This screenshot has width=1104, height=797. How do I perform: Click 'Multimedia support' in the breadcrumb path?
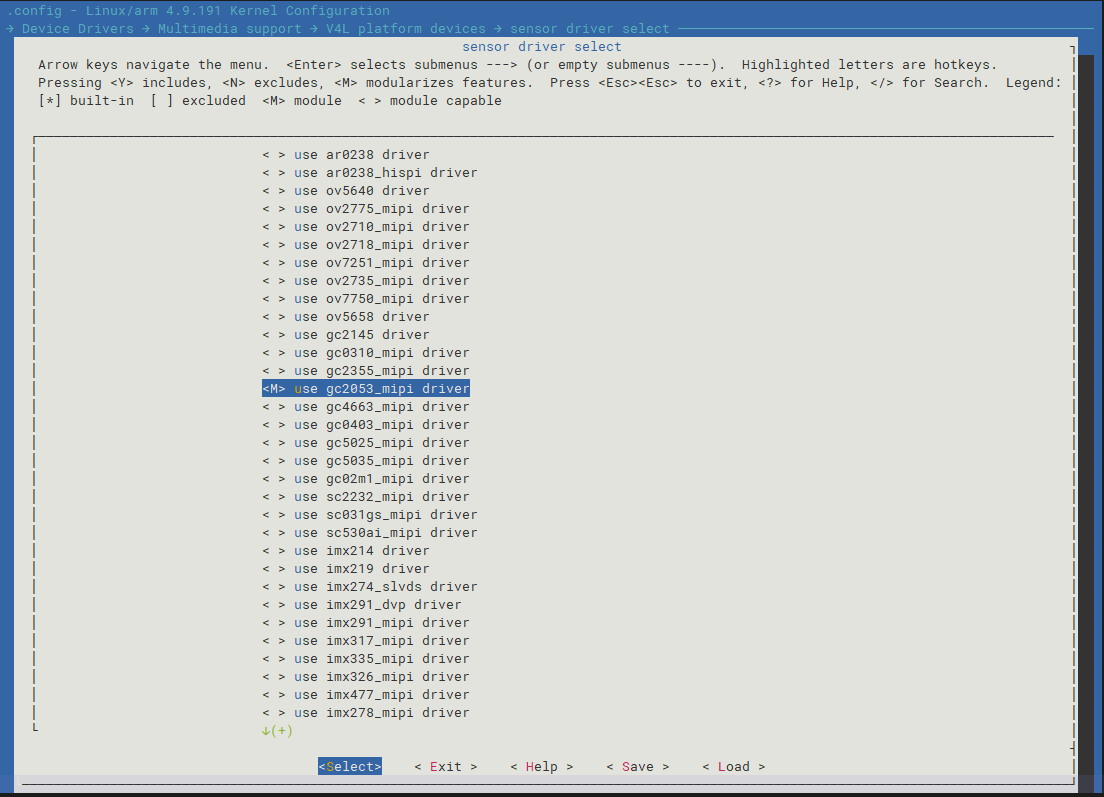230,29
